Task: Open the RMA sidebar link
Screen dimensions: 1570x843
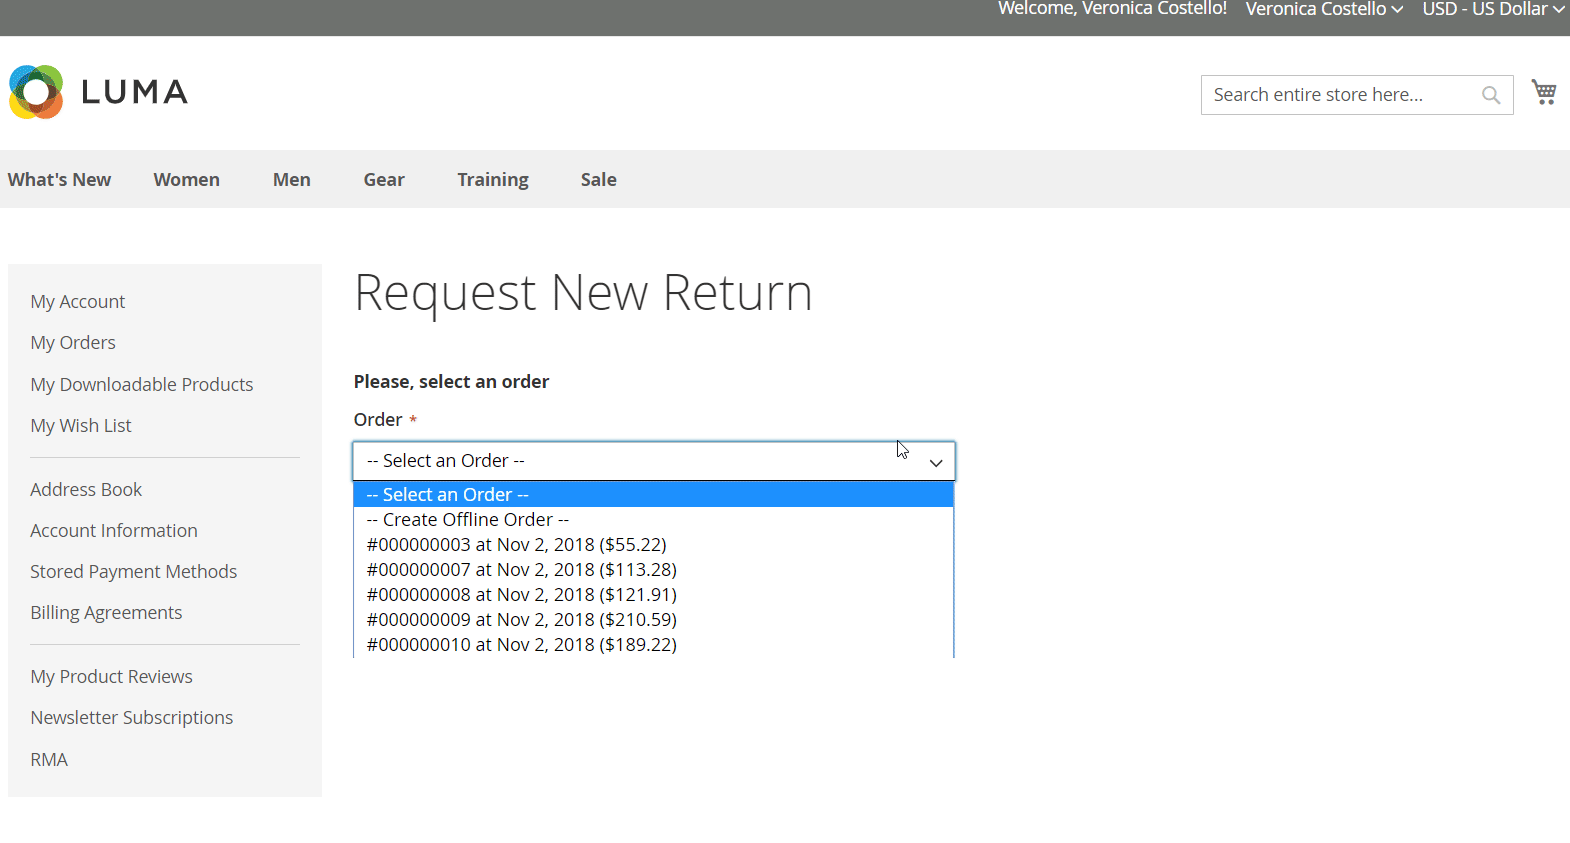Action: pos(49,760)
